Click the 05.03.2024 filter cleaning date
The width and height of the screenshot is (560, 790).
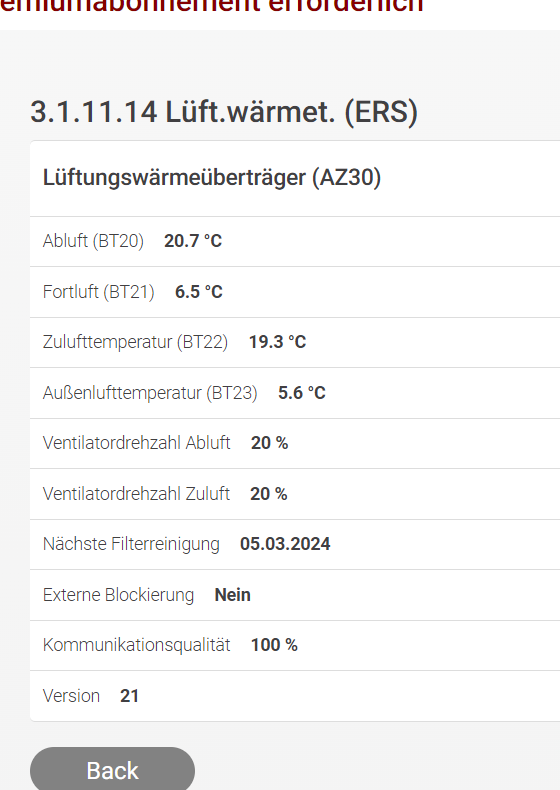pos(285,544)
